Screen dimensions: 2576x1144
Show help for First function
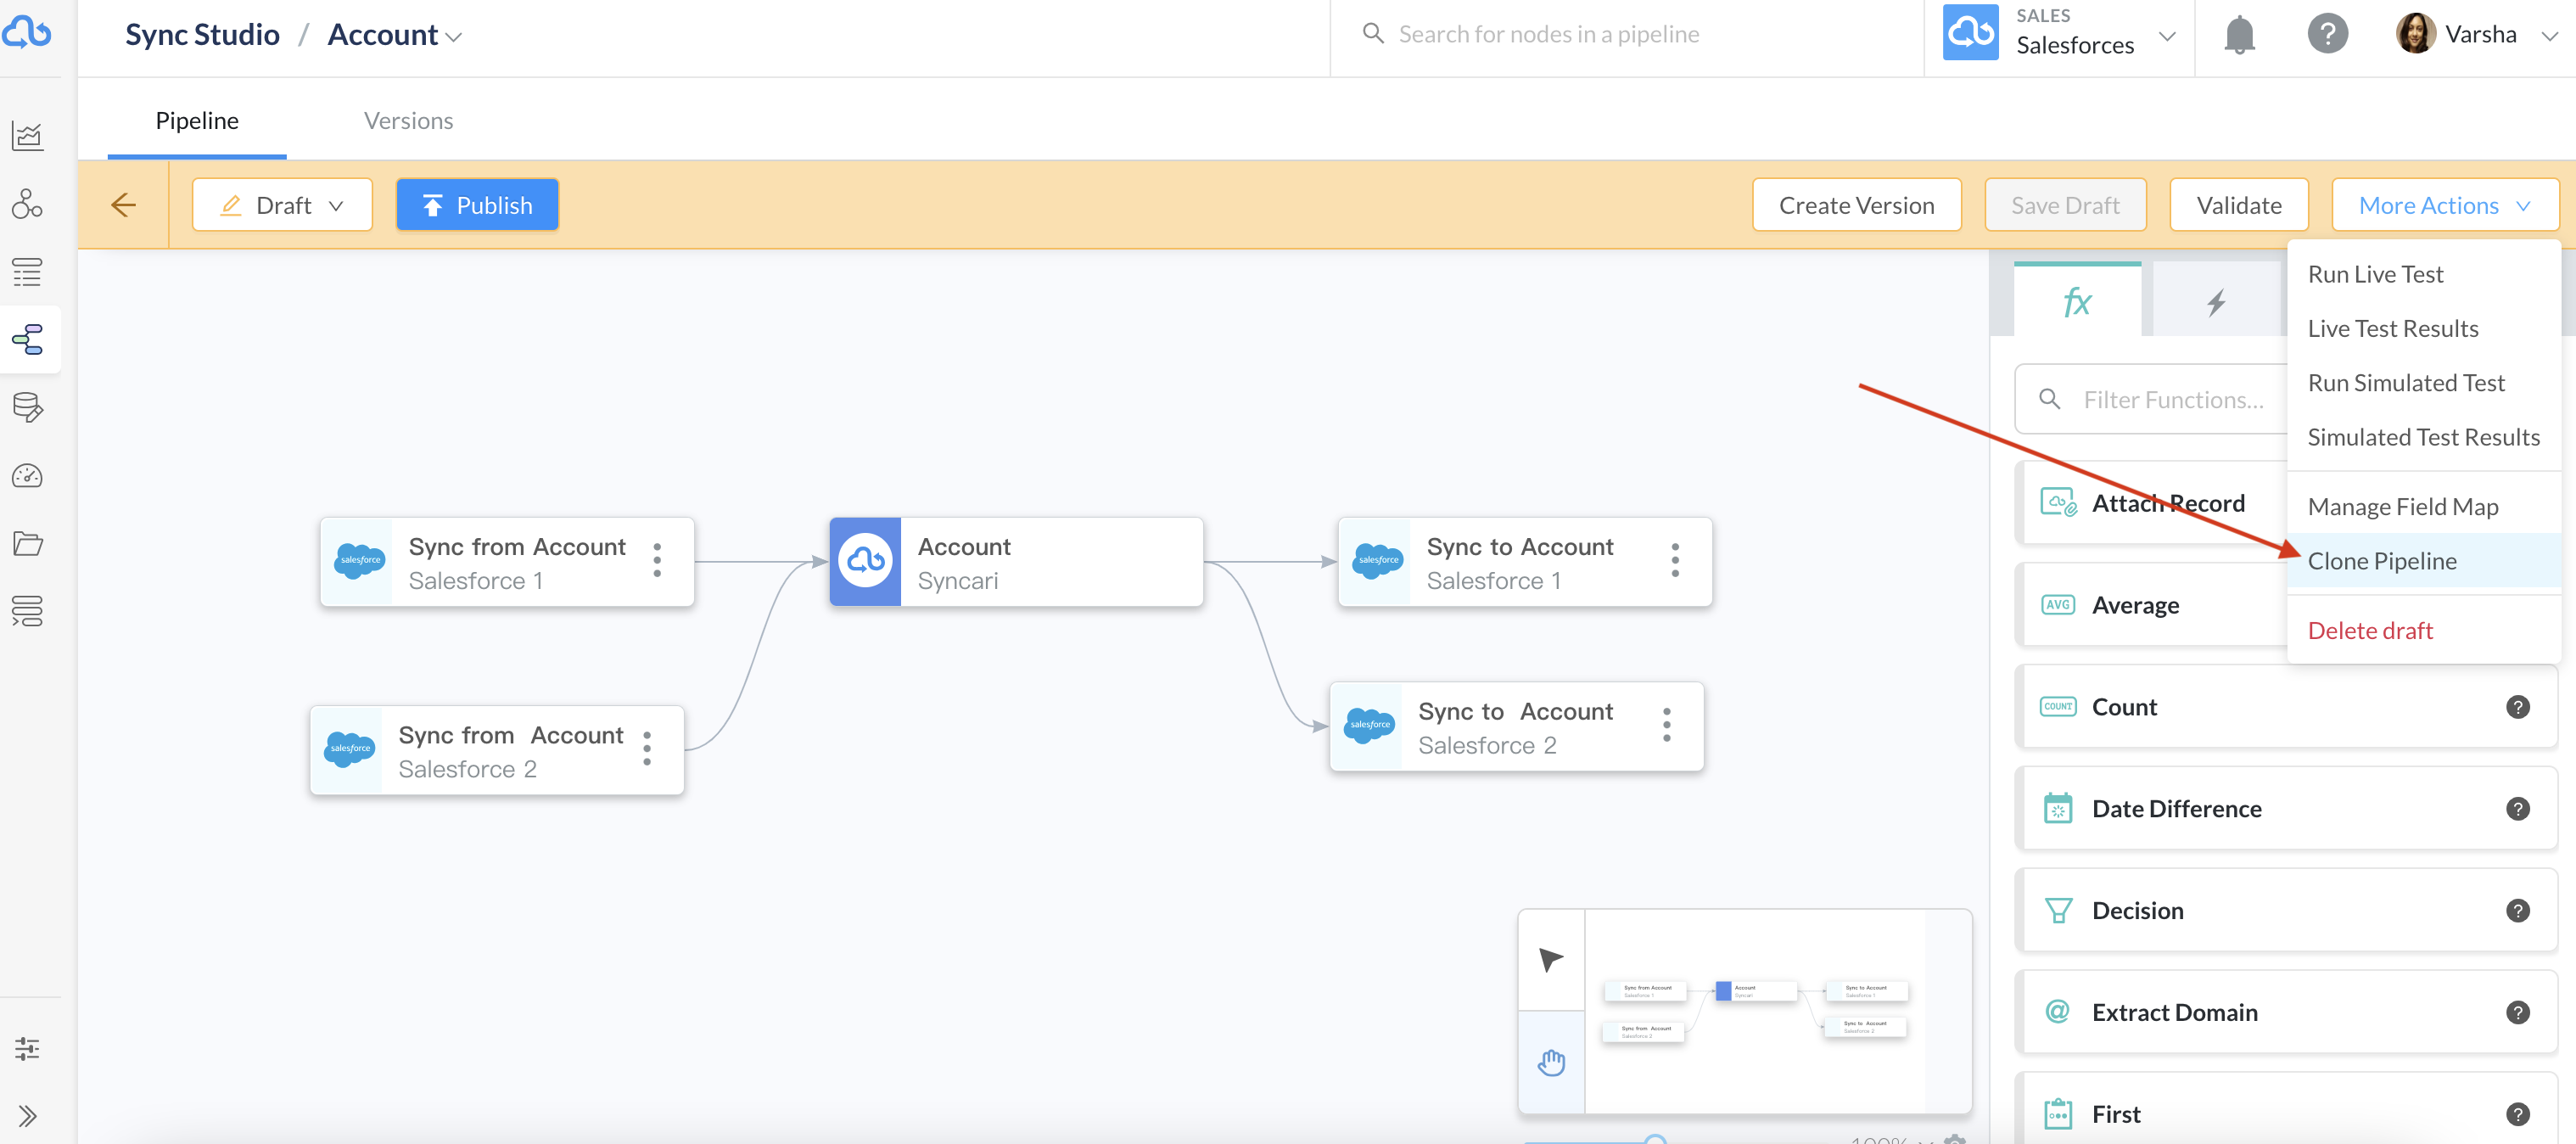[x=2518, y=1114]
